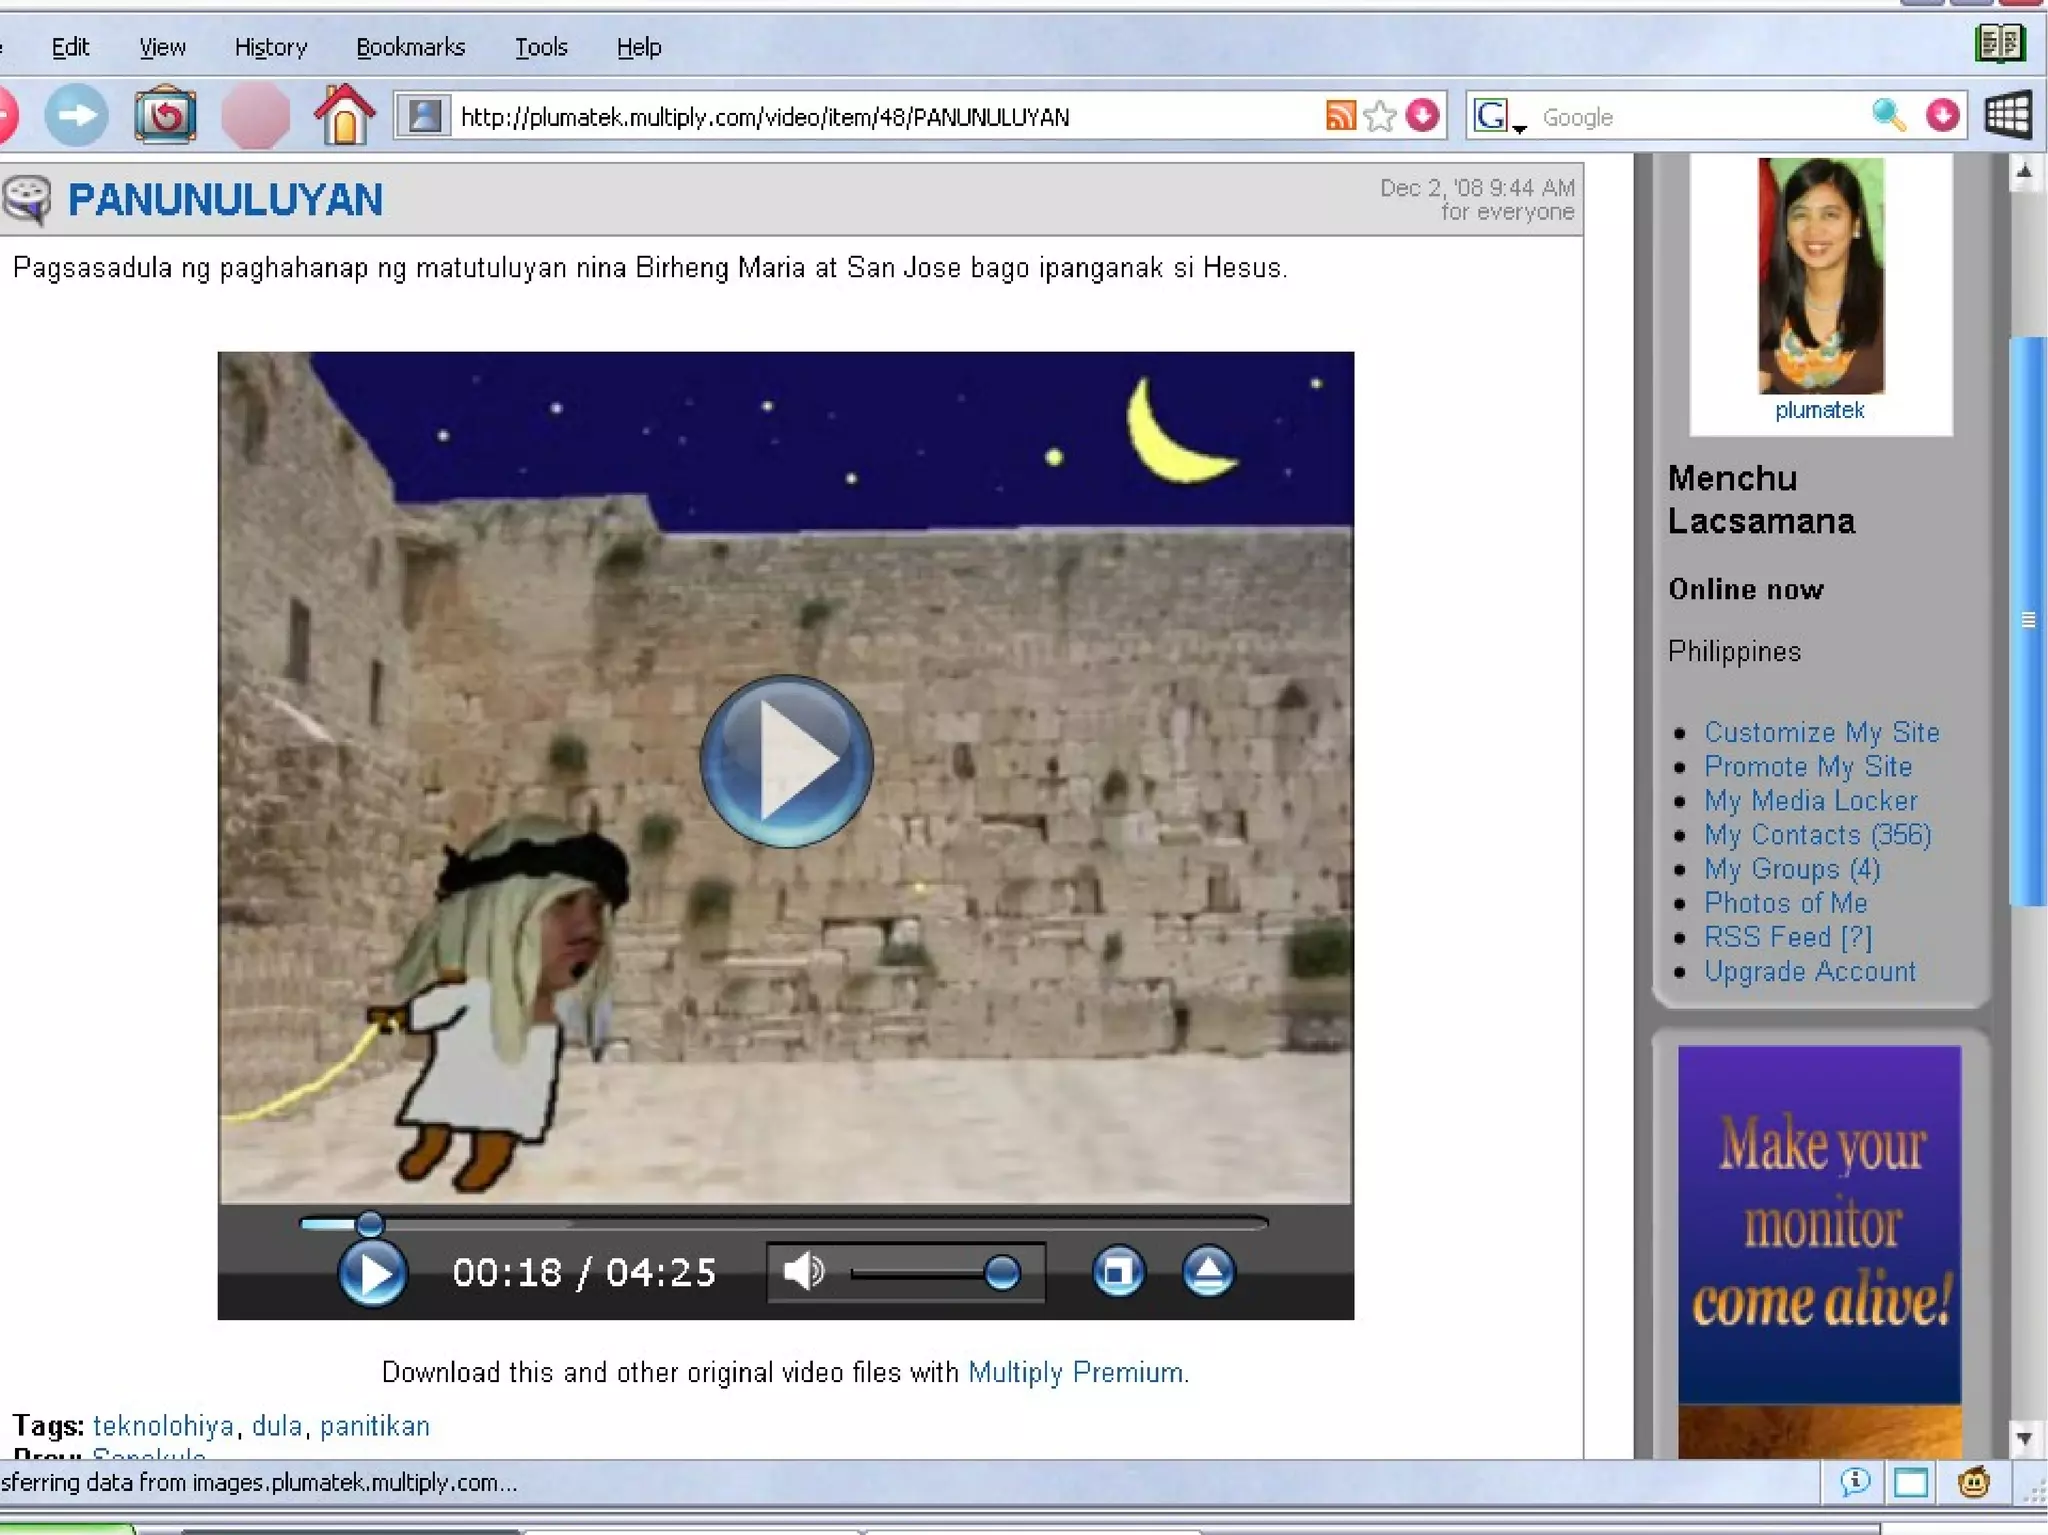
Task: Mute the video with speaker icon
Action: (x=803, y=1272)
